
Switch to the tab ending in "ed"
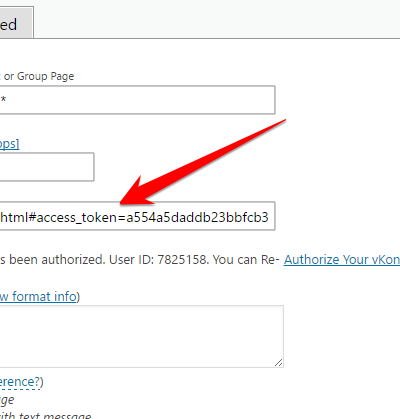tap(16, 22)
